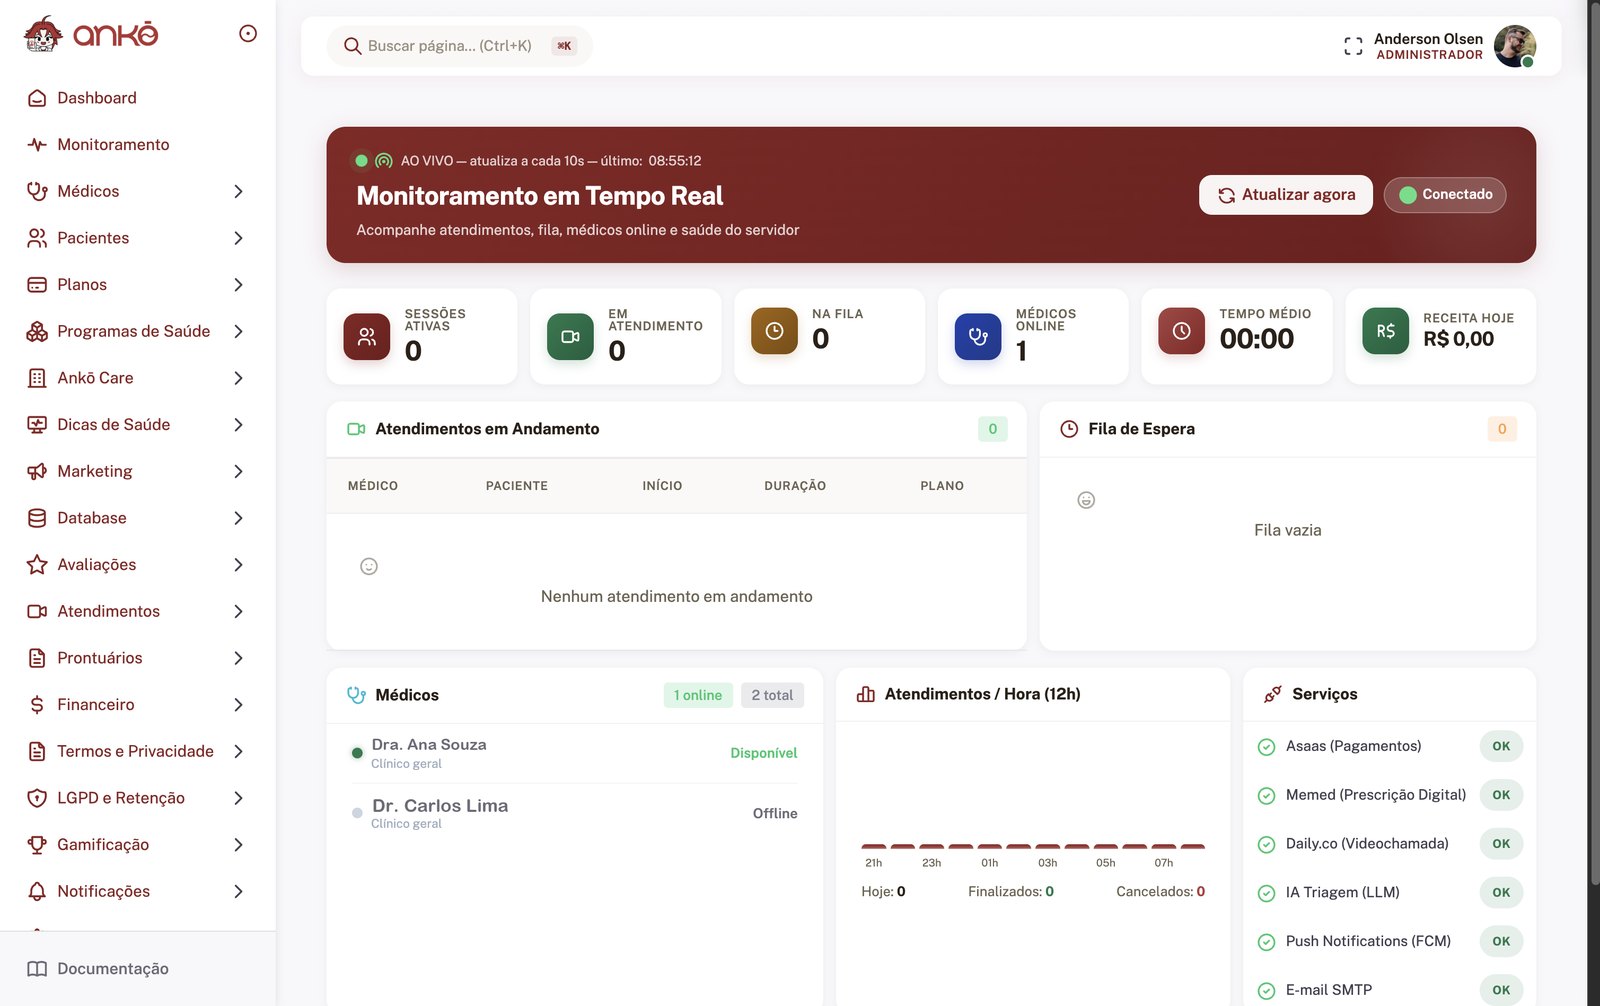Open the Avaliações menu item

click(x=97, y=565)
